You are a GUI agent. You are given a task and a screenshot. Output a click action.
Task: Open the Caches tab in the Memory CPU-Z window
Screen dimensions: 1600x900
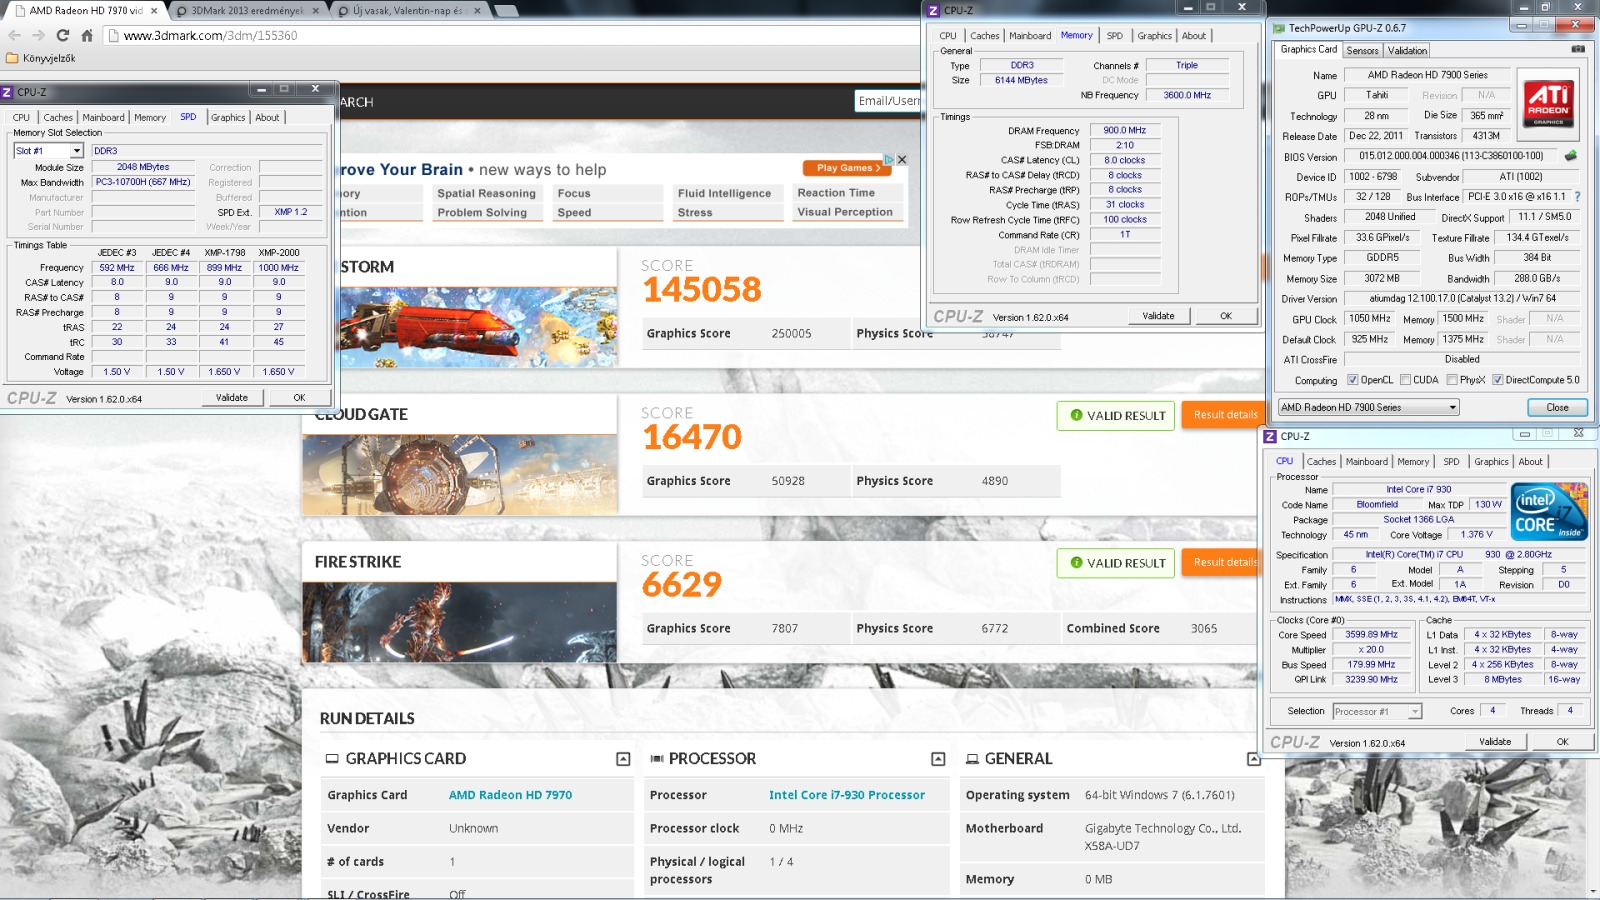[984, 36]
